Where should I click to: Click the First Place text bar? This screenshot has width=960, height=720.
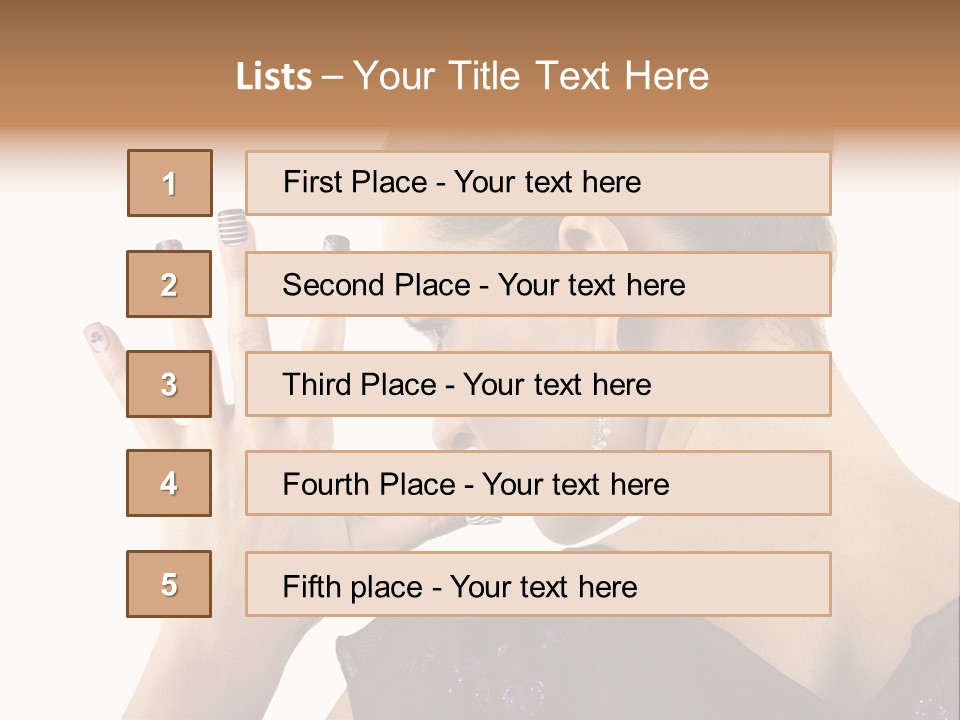[538, 183]
